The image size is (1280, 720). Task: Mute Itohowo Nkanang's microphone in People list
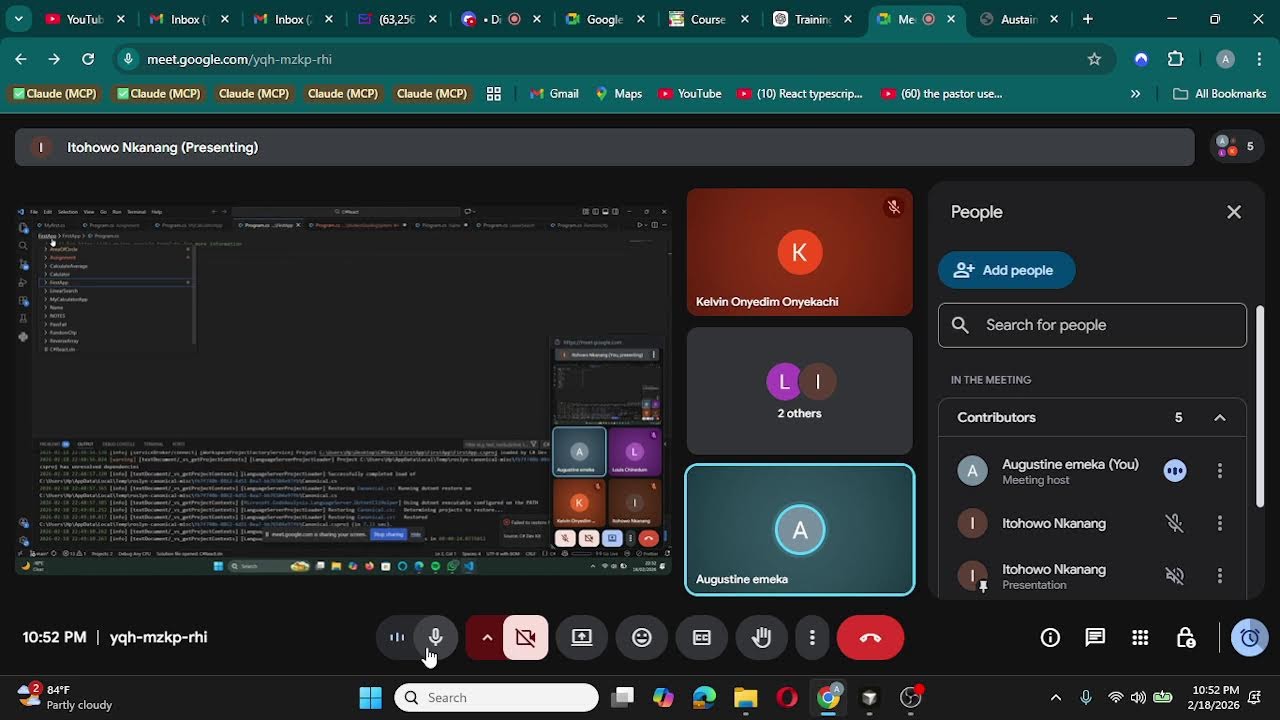coord(1175,523)
